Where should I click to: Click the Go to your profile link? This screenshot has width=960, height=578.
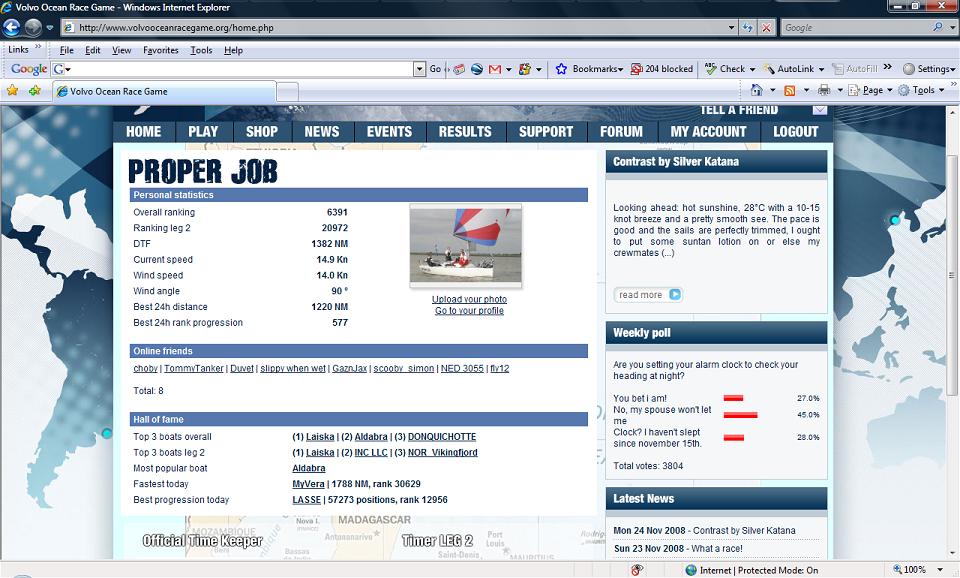470,310
